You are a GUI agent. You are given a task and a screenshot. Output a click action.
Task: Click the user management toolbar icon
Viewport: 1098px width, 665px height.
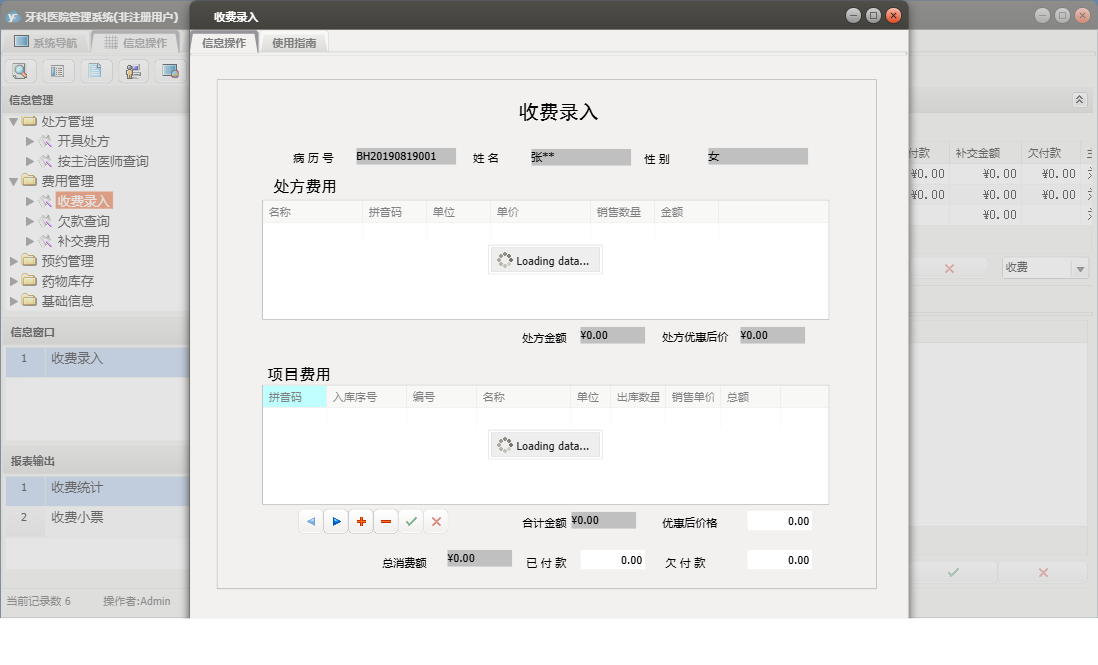tap(132, 70)
